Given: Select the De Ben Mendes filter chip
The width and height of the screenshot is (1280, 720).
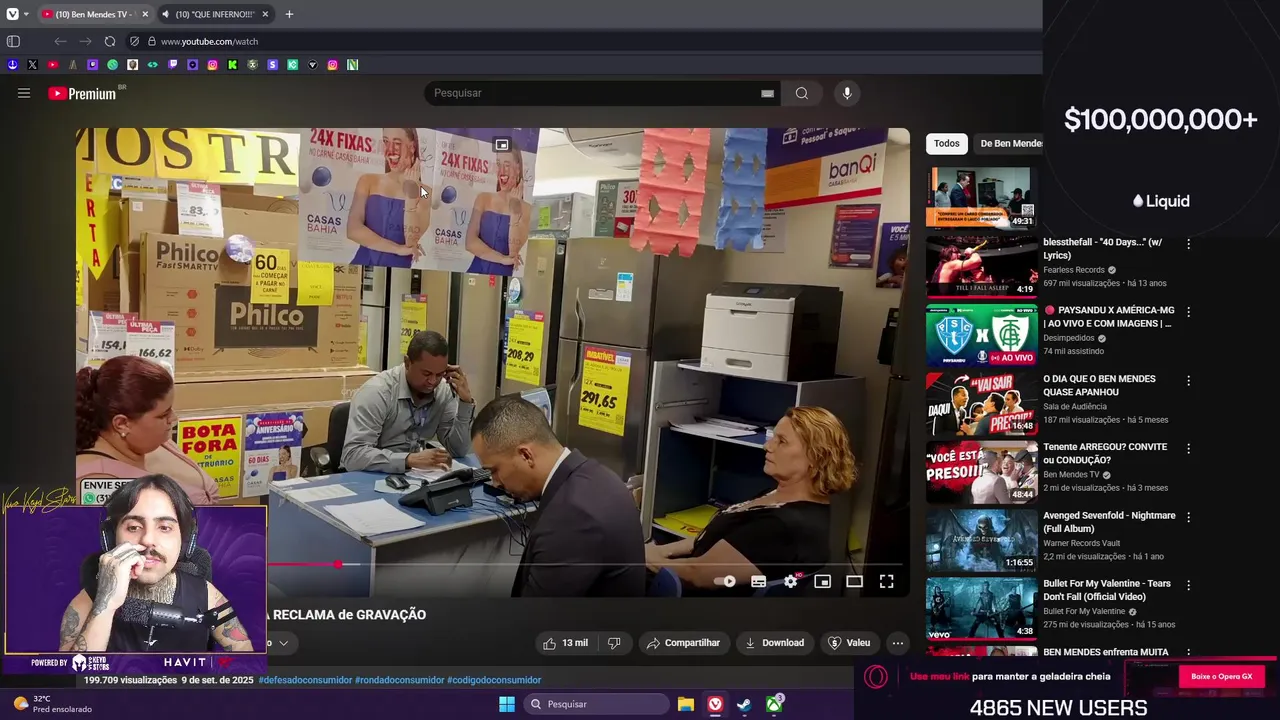Looking at the screenshot, I should pyautogui.click(x=1010, y=143).
